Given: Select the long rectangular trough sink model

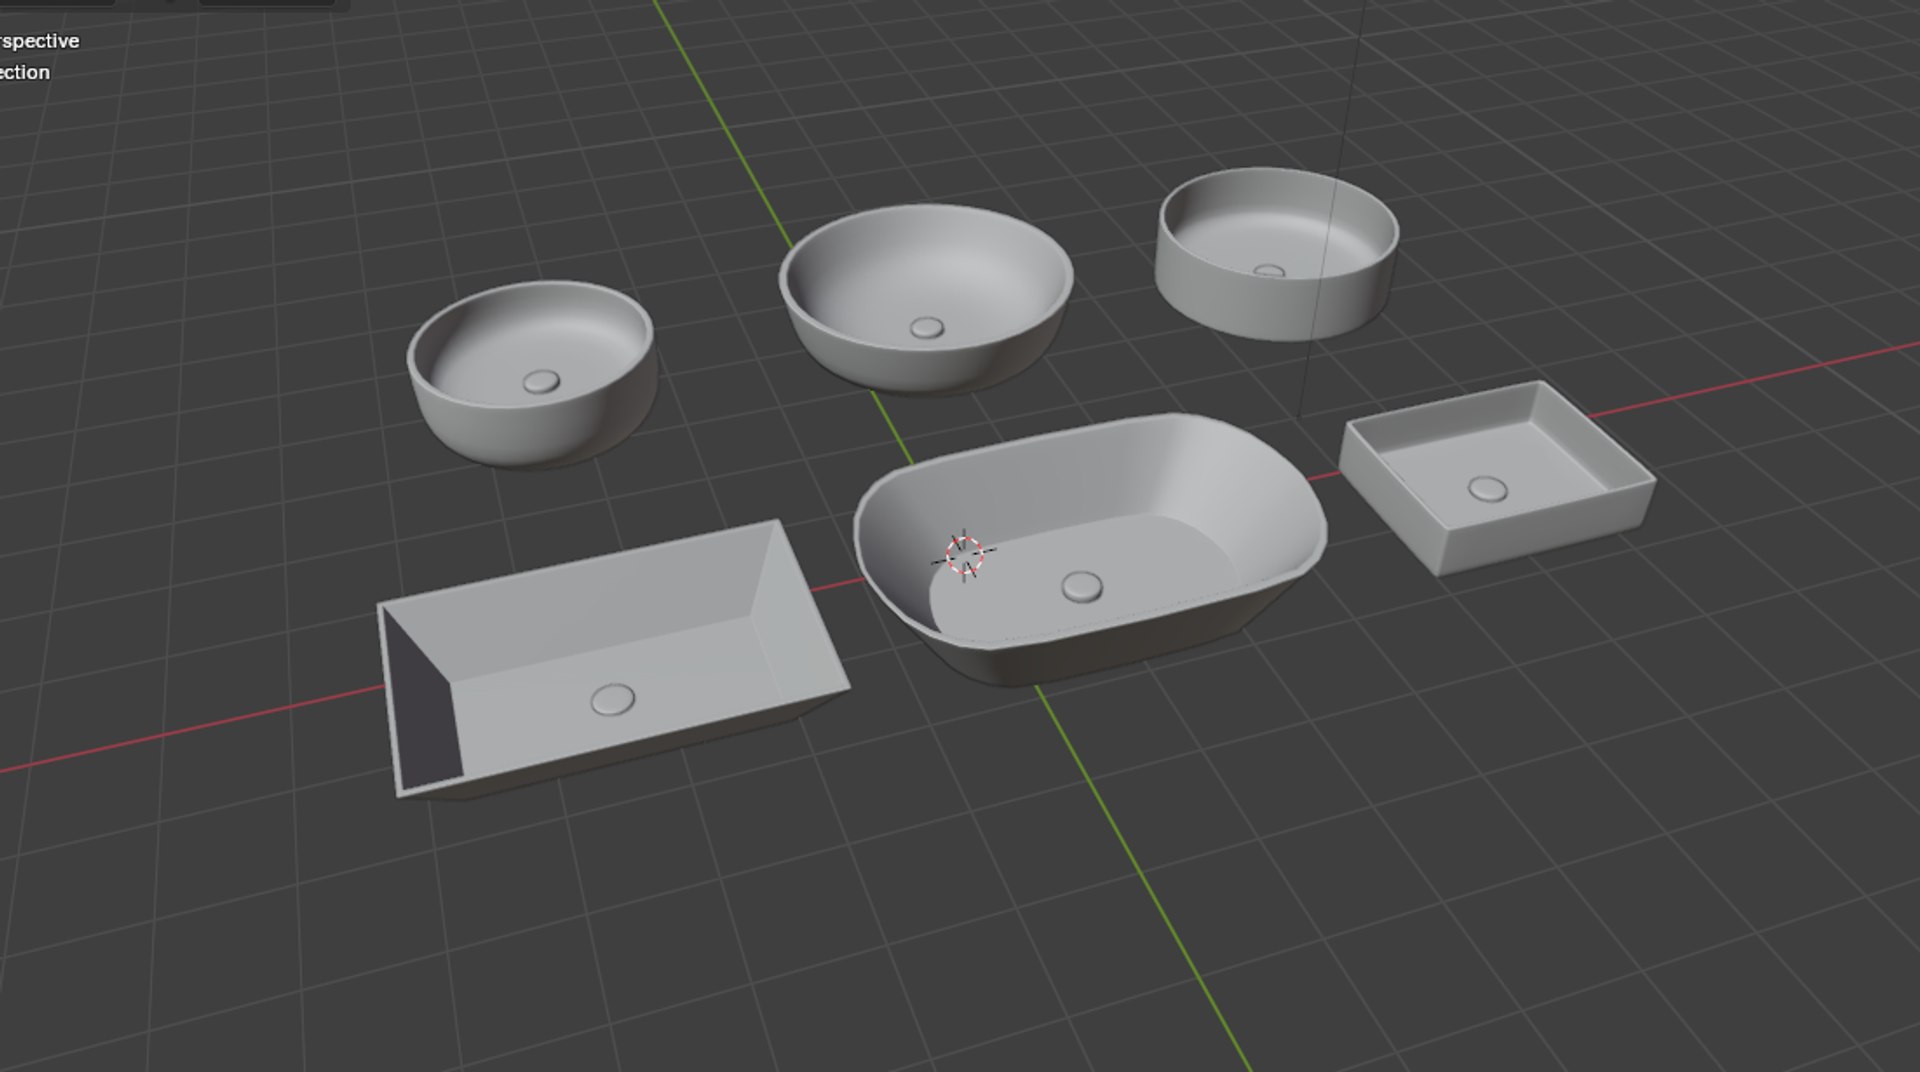Looking at the screenshot, I should point(612,660).
